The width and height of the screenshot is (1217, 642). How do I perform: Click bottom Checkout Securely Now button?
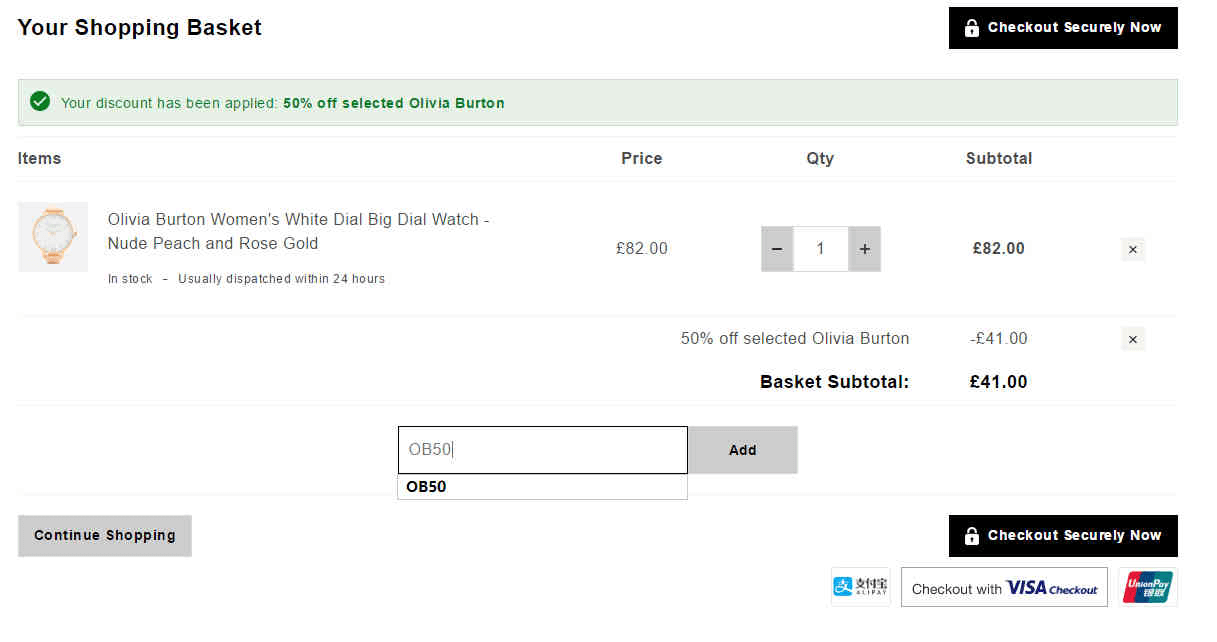[x=1063, y=536]
